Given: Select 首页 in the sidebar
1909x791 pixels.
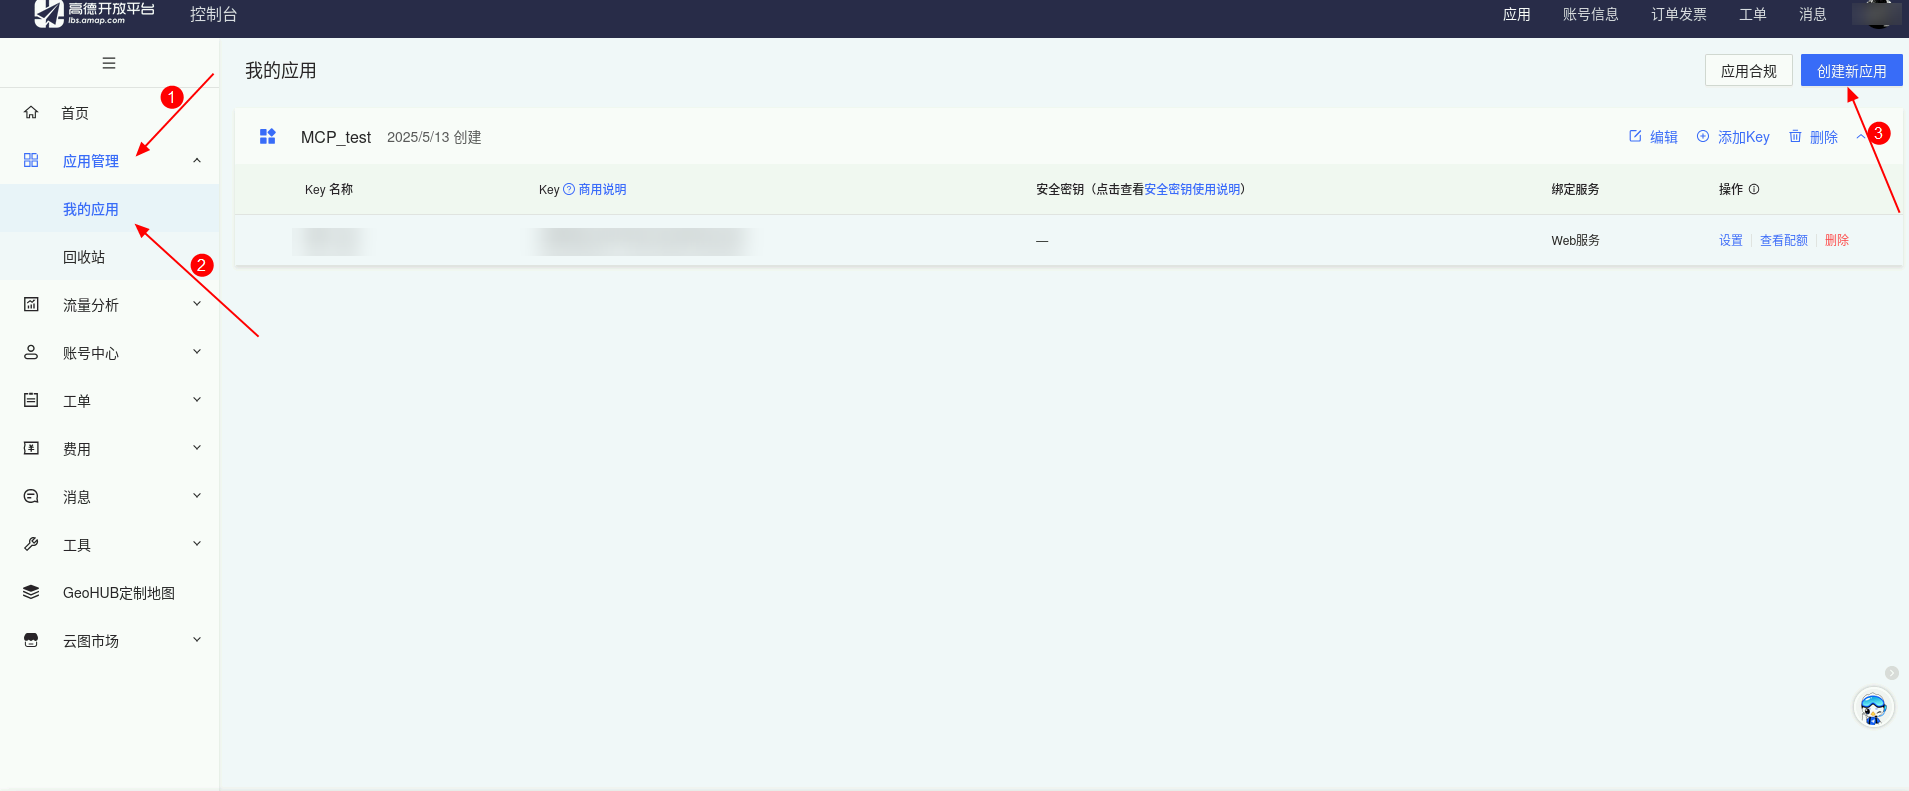Looking at the screenshot, I should 75,113.
